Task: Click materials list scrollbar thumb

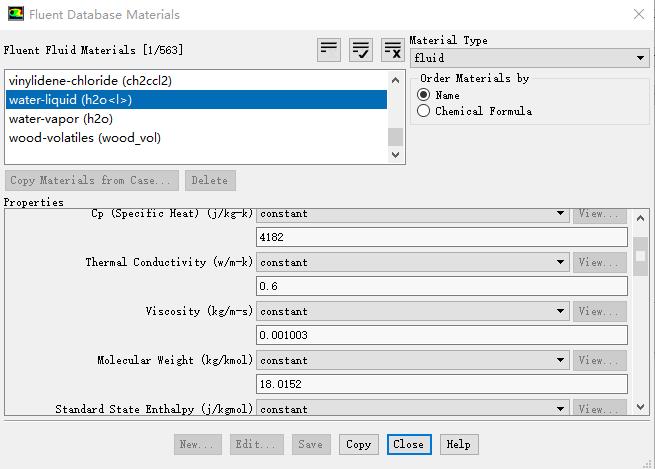Action: click(396, 137)
